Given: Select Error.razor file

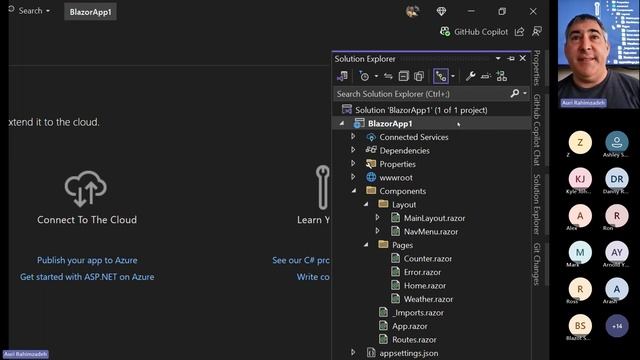Looking at the screenshot, I should tap(422, 272).
